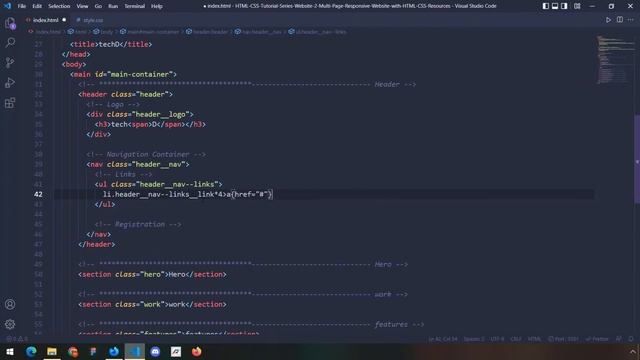Click the div class="header__logo" line
Image resolution: width=640 pixels, height=360 pixels.
click(140, 114)
